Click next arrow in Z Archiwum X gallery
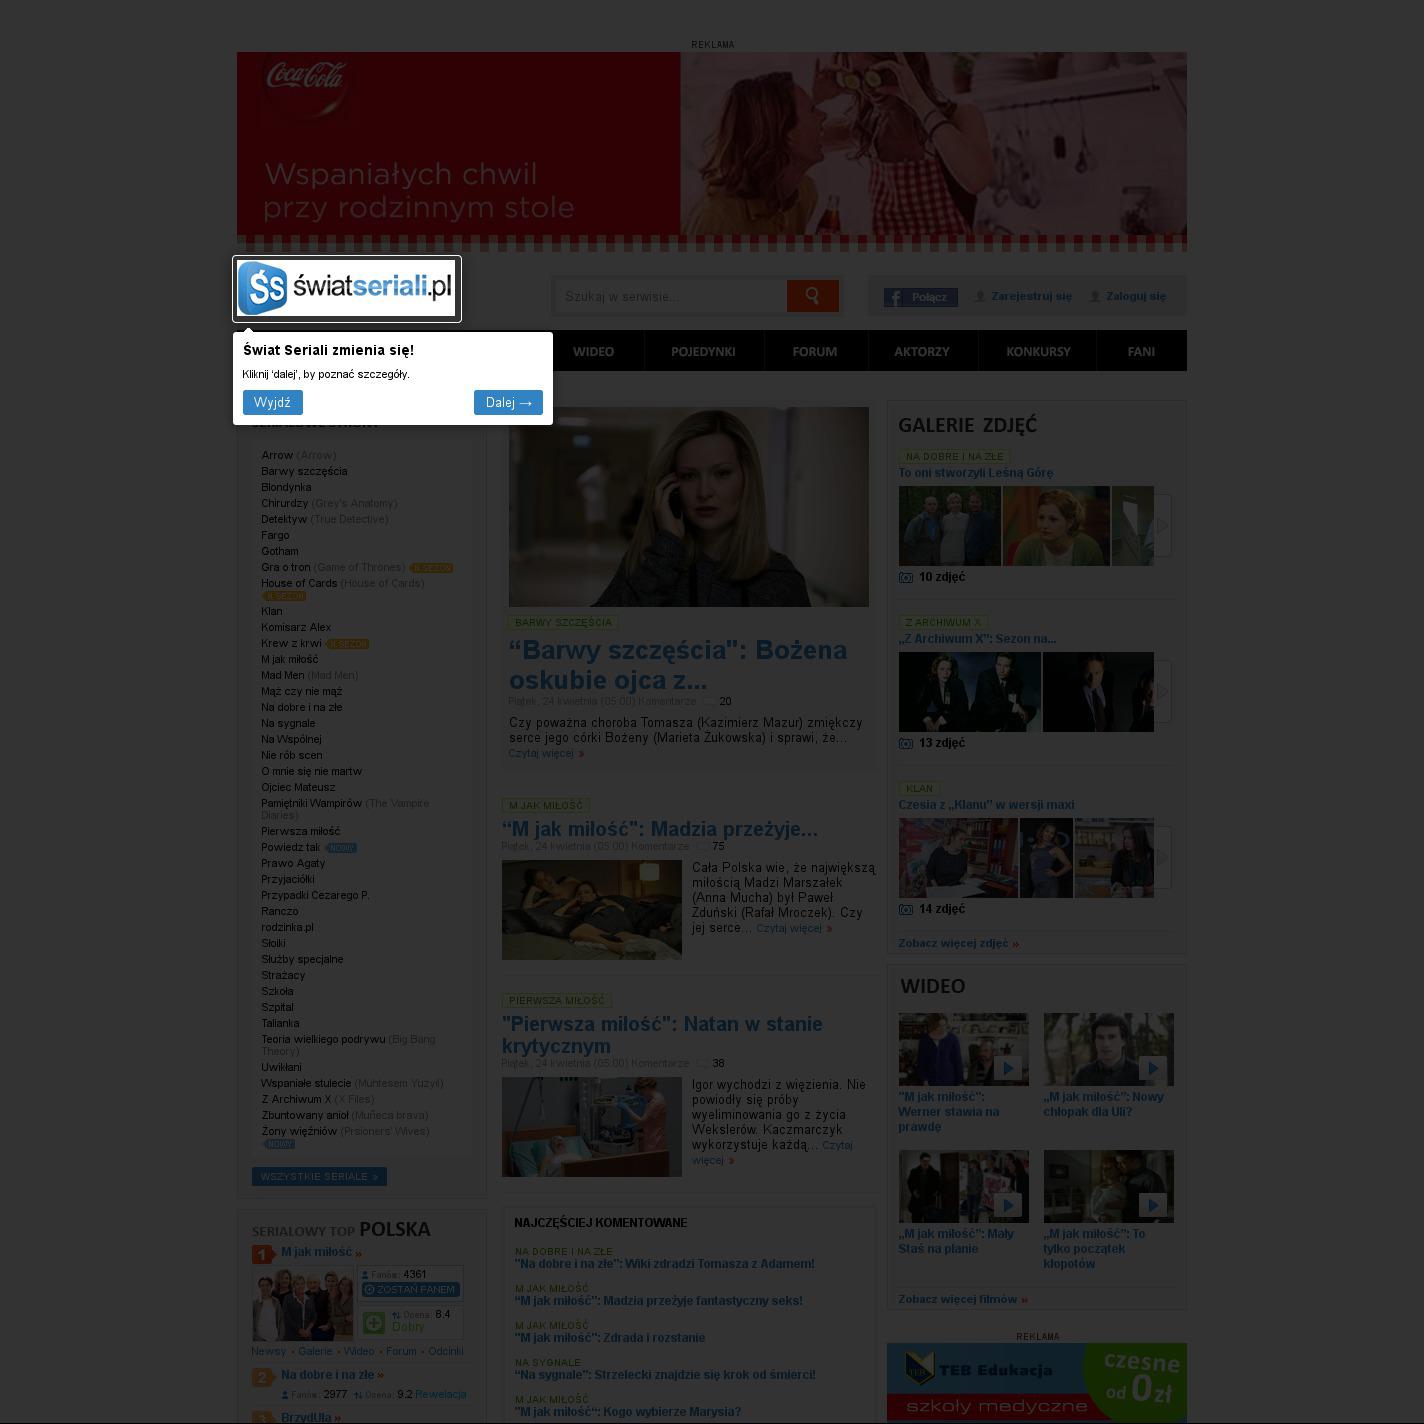 click(x=1162, y=691)
